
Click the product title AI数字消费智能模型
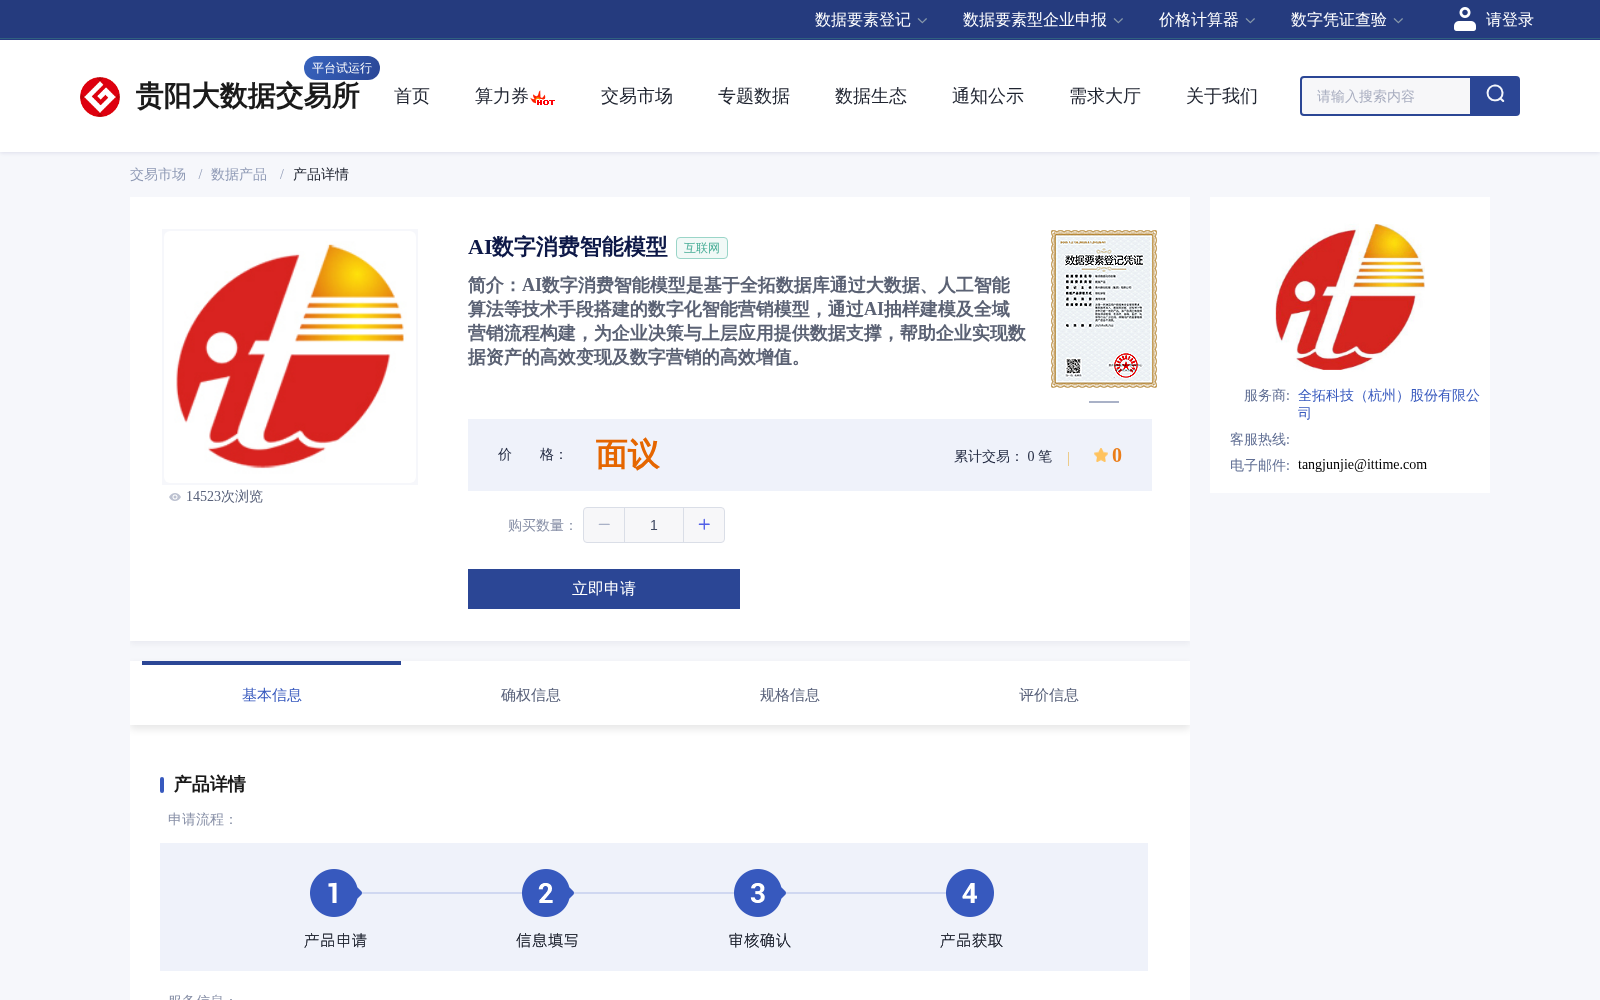tap(567, 247)
